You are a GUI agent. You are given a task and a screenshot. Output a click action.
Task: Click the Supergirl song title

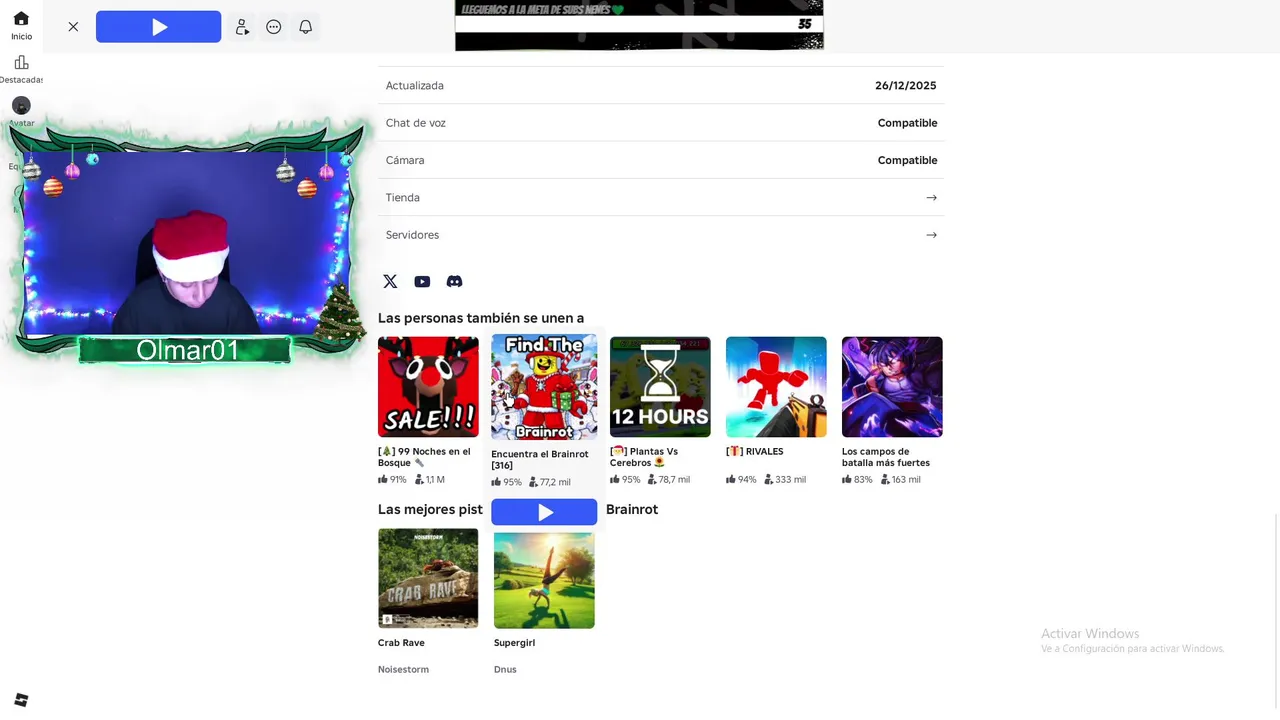coord(514,643)
